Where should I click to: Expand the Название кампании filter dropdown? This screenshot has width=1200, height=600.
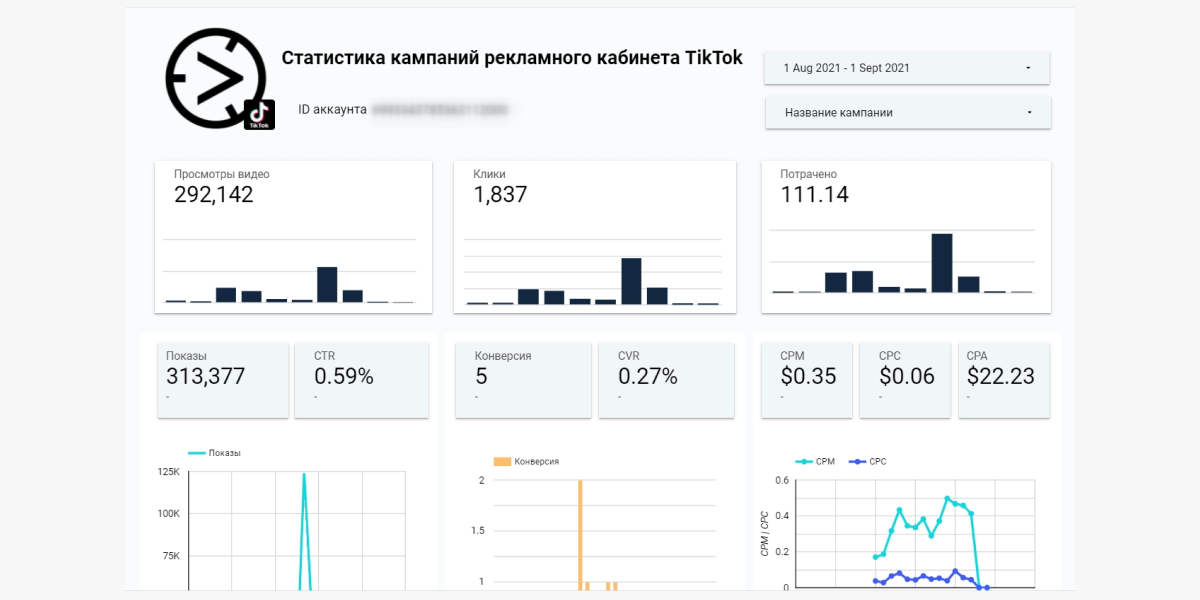point(907,113)
